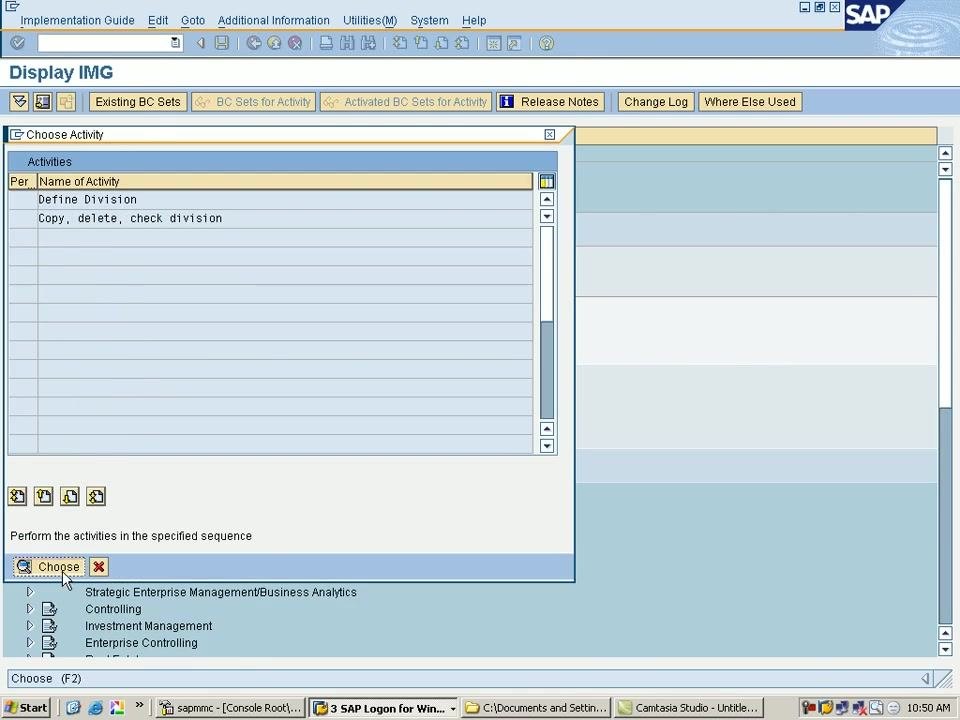The height and width of the screenshot is (720, 960).
Task: Click the Windows Start button
Action: pyautogui.click(x=26, y=708)
